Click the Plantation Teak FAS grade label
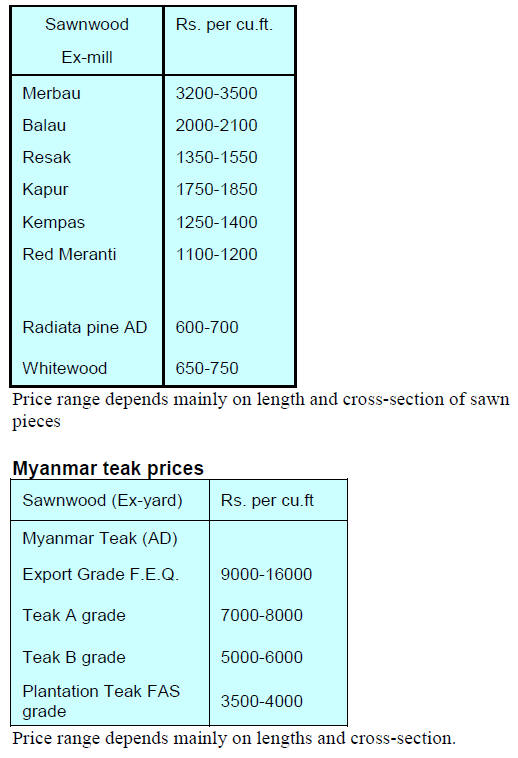 point(101,701)
